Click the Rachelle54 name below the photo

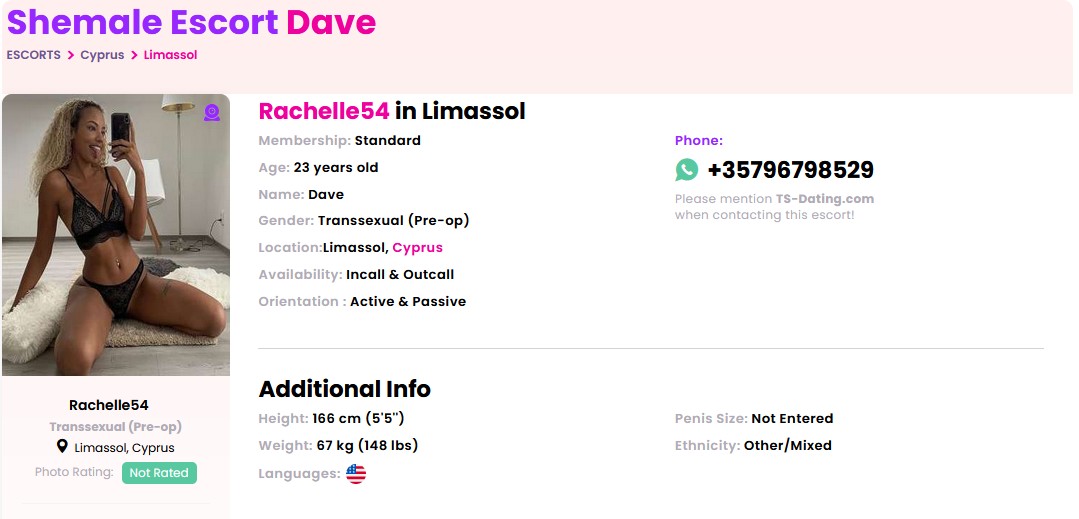pos(109,405)
